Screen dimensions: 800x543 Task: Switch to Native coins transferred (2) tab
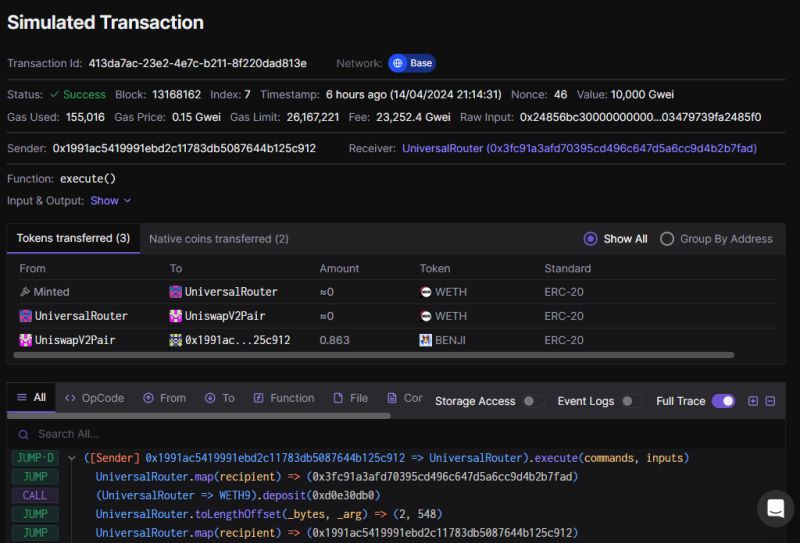click(x=219, y=239)
